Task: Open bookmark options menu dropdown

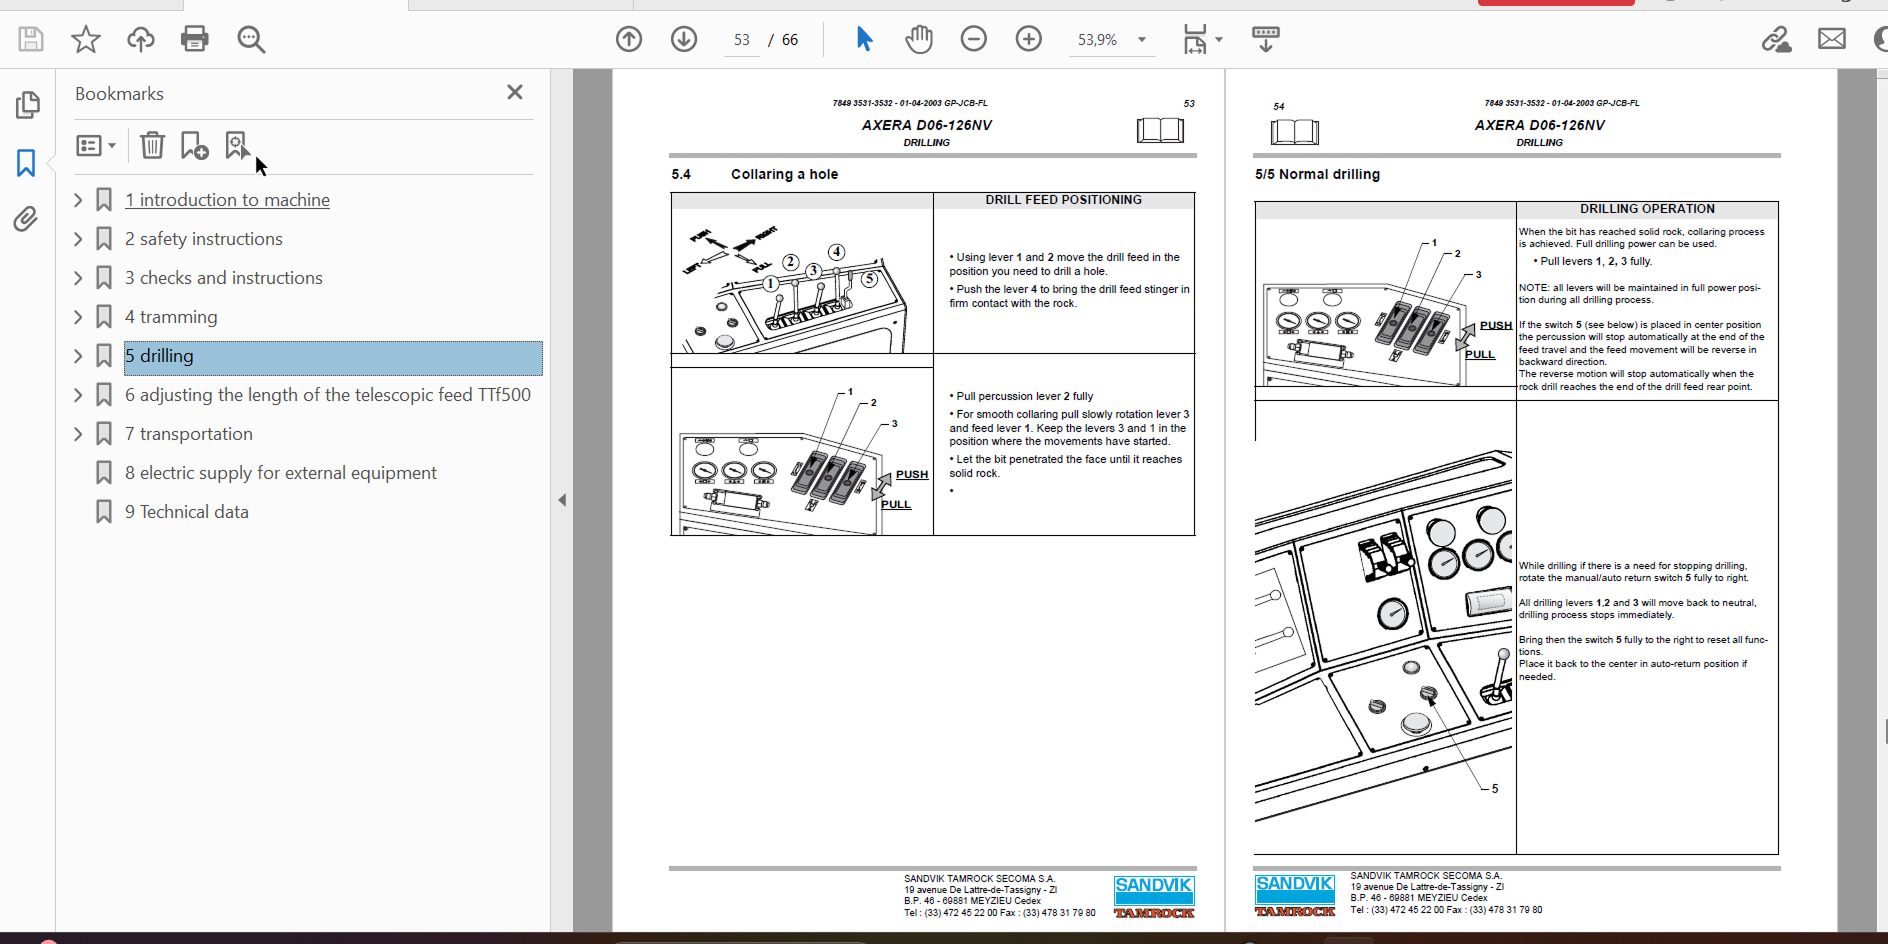Action: tap(96, 146)
